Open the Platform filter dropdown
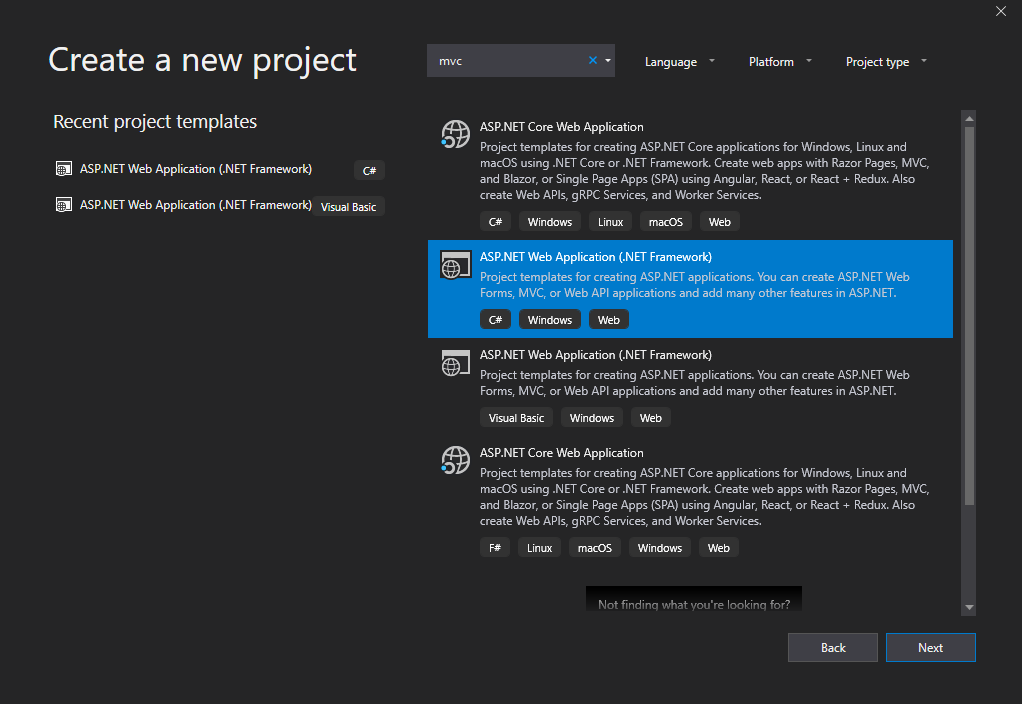The height and width of the screenshot is (704, 1022). (x=780, y=62)
